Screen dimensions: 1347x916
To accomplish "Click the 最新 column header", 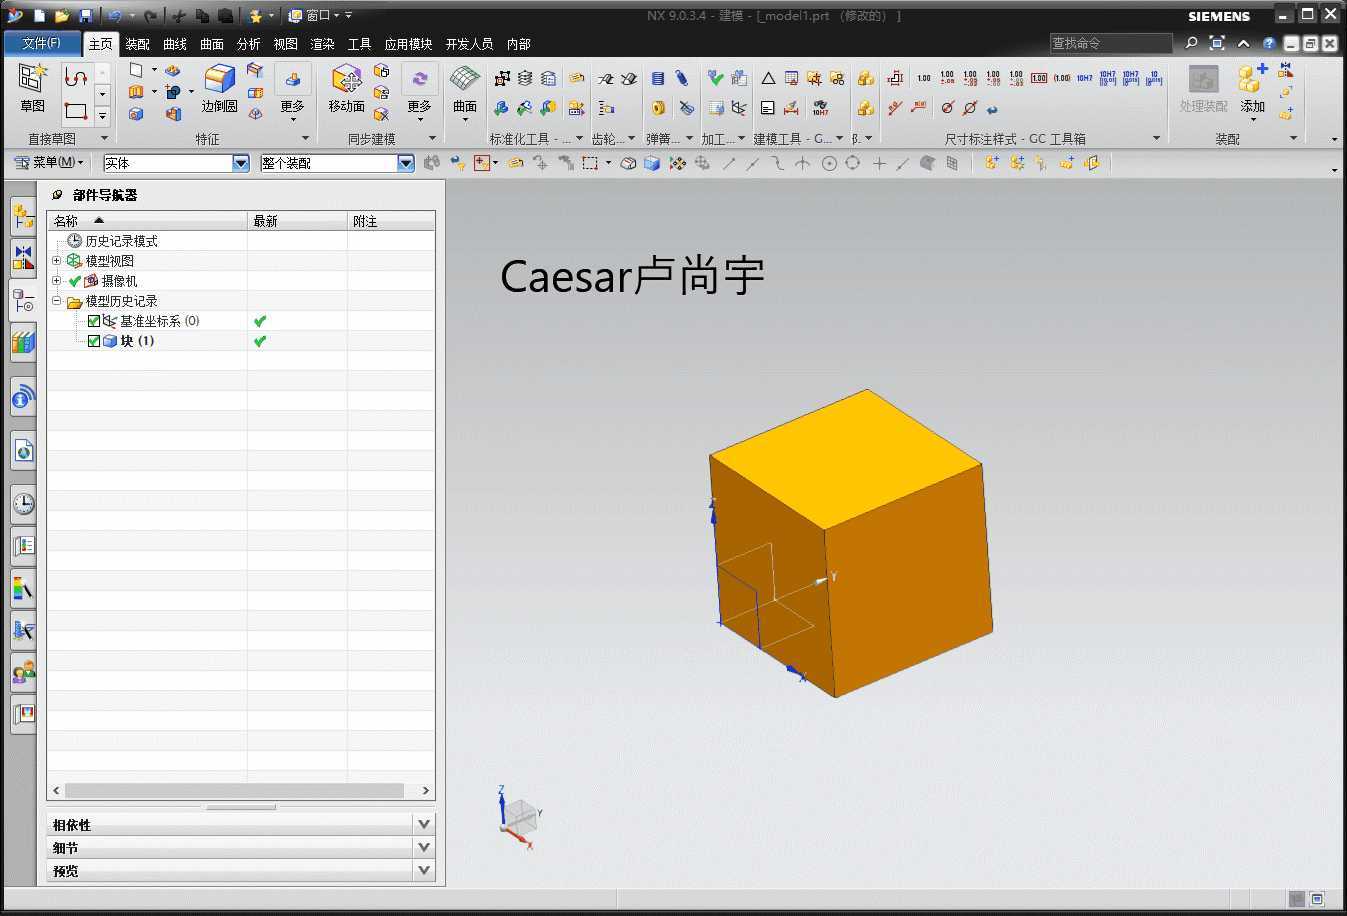I will coord(297,221).
